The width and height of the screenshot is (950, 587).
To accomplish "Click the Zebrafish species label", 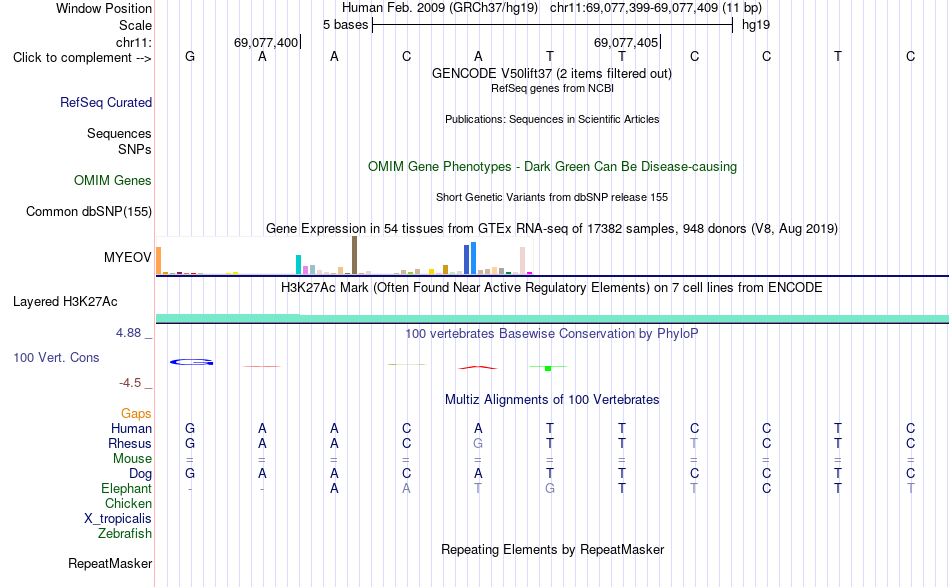I will (125, 534).
